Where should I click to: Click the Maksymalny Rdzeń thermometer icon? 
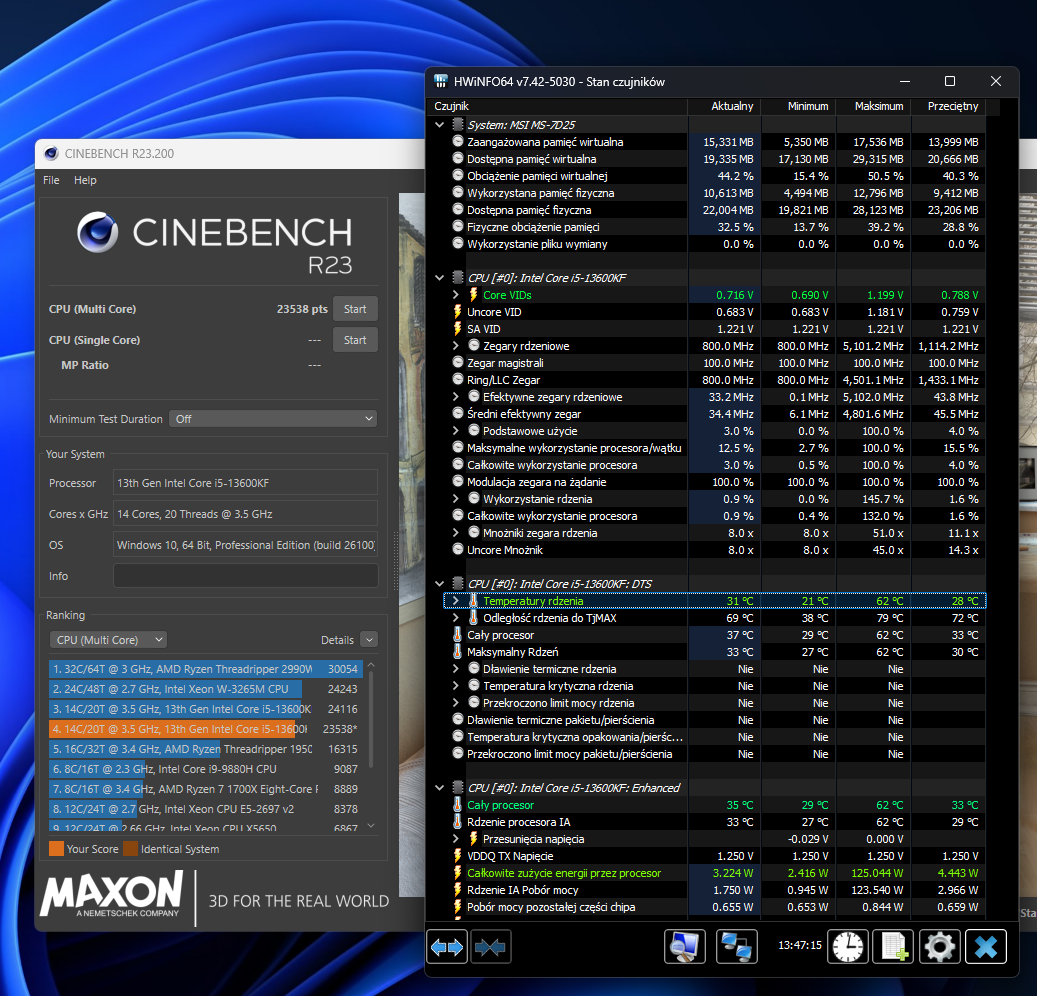(458, 652)
